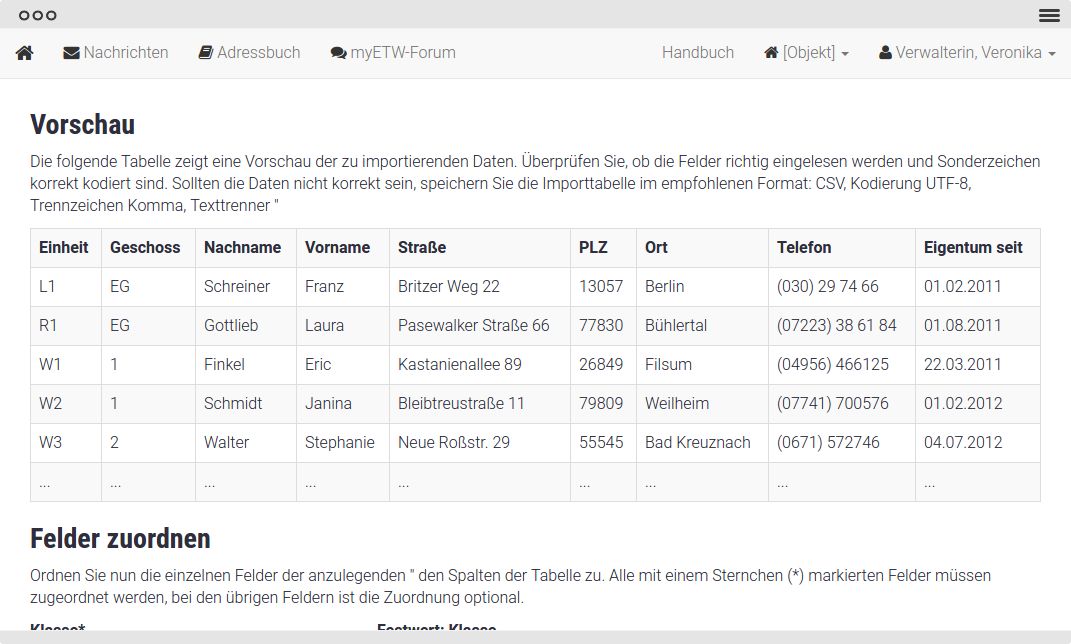Expand the Verwalterin, Veronika user menu caret

1052,54
